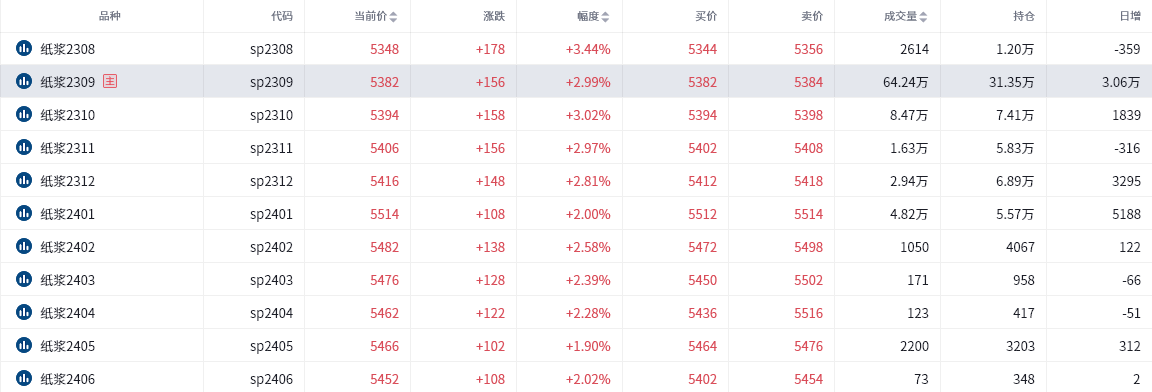Open chart icon for 纸浆2403
Image resolution: width=1152 pixels, height=392 pixels.
coord(24,280)
